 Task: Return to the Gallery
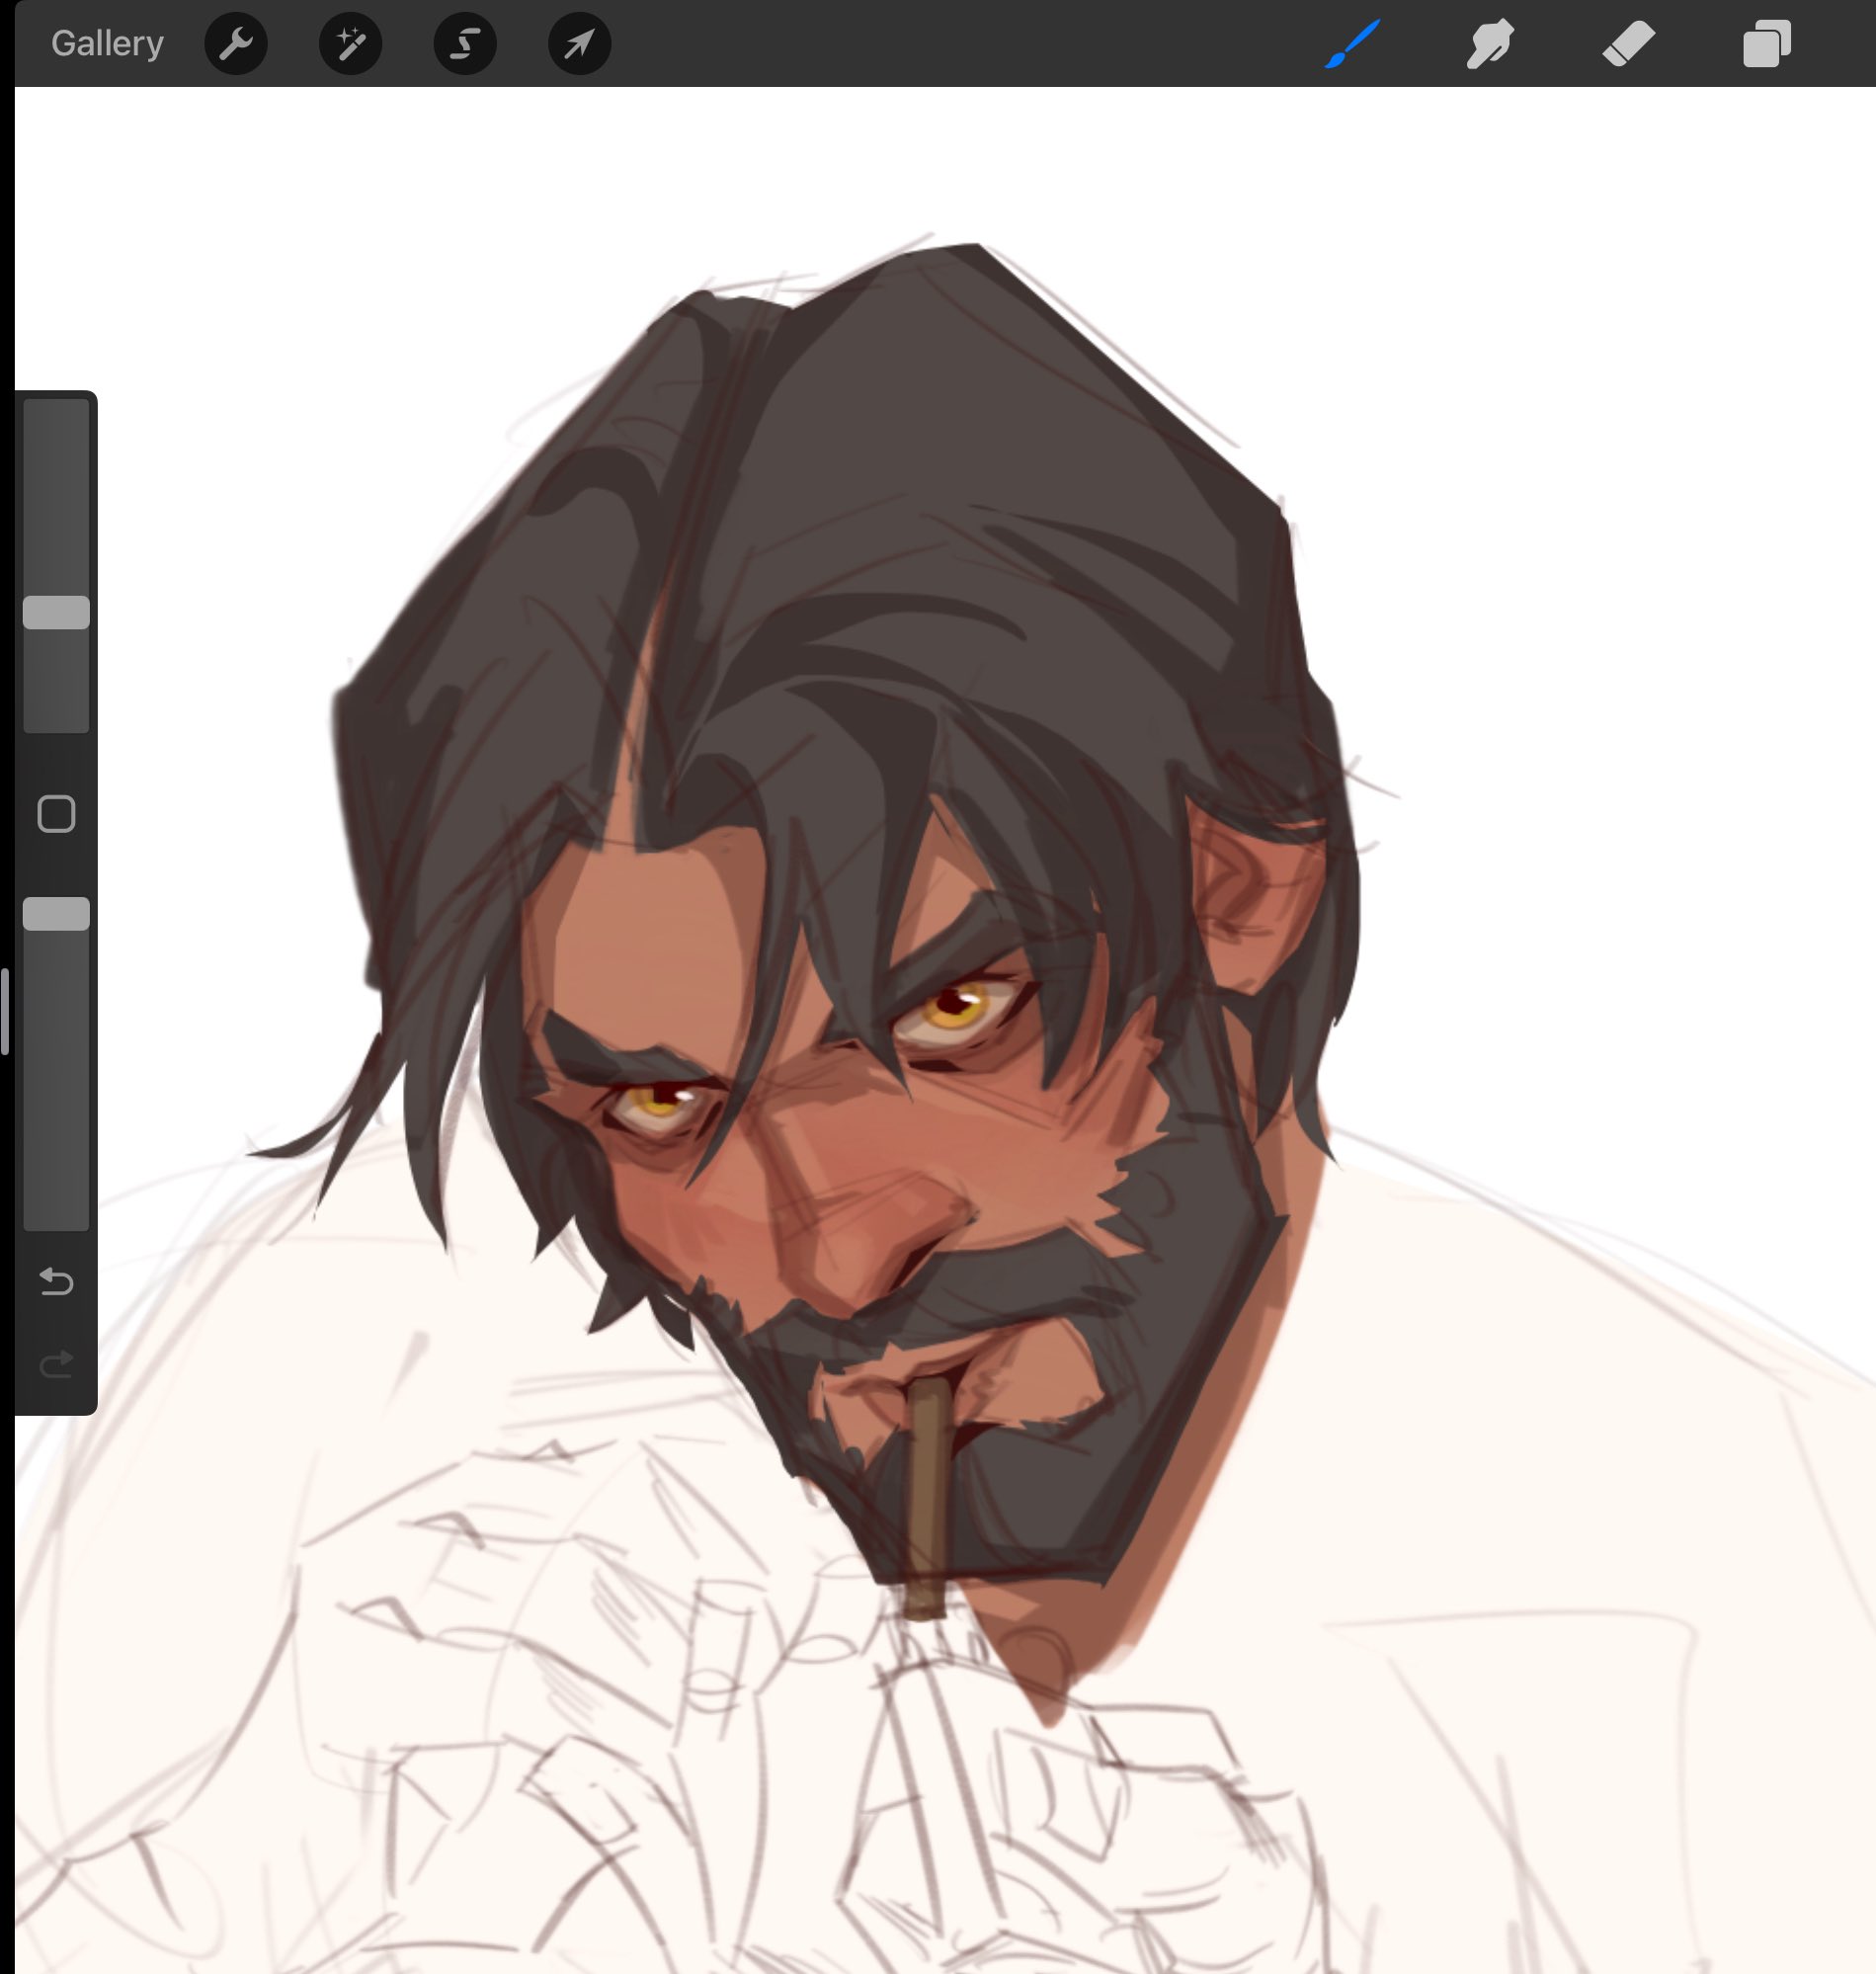[x=107, y=44]
